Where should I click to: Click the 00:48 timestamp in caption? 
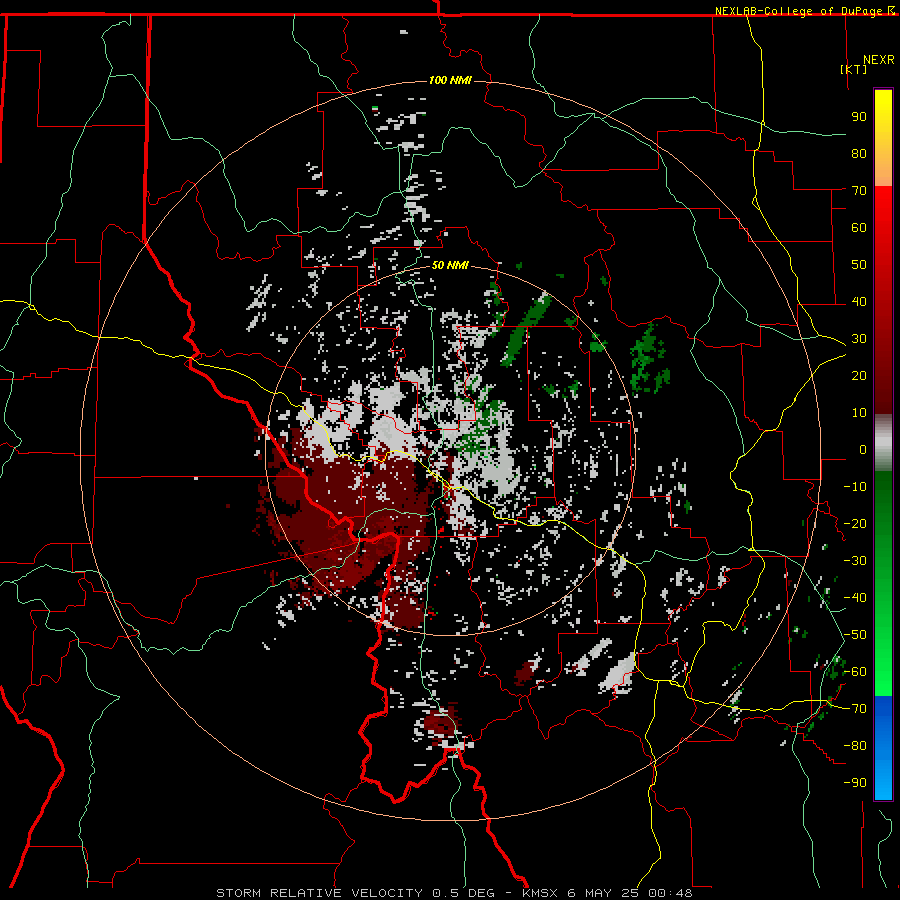(670, 893)
